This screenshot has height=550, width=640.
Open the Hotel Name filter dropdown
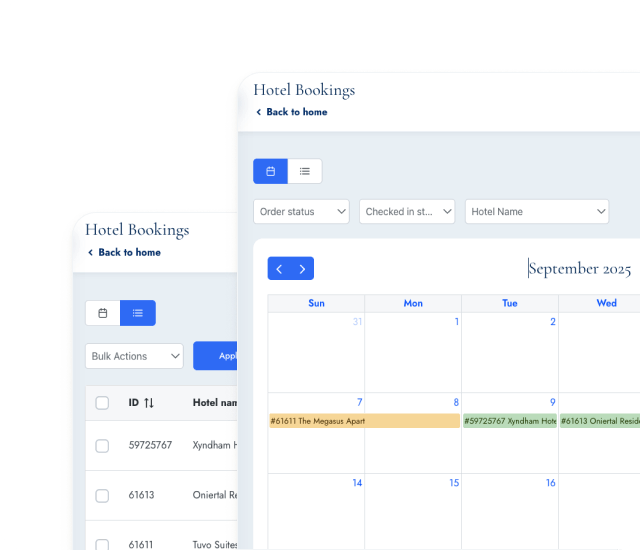[537, 211]
